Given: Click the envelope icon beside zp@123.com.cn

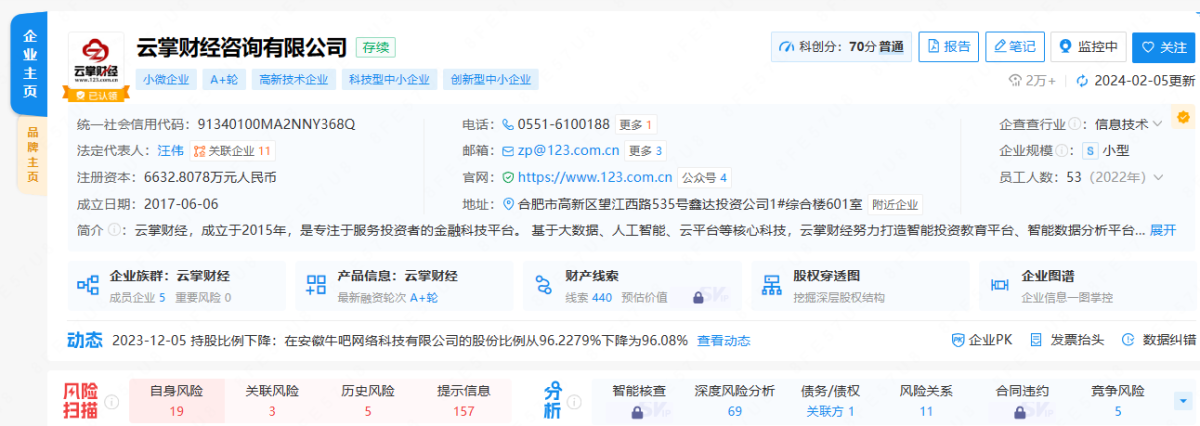Looking at the screenshot, I should coord(508,151).
